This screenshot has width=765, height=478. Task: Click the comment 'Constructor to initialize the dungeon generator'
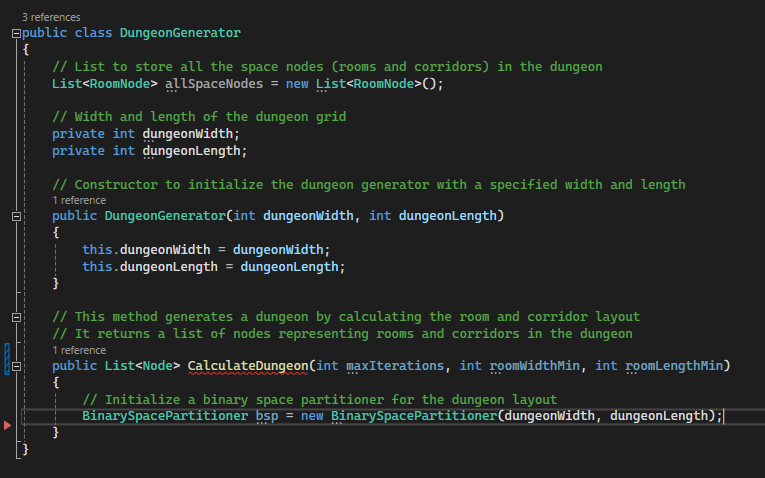point(368,185)
